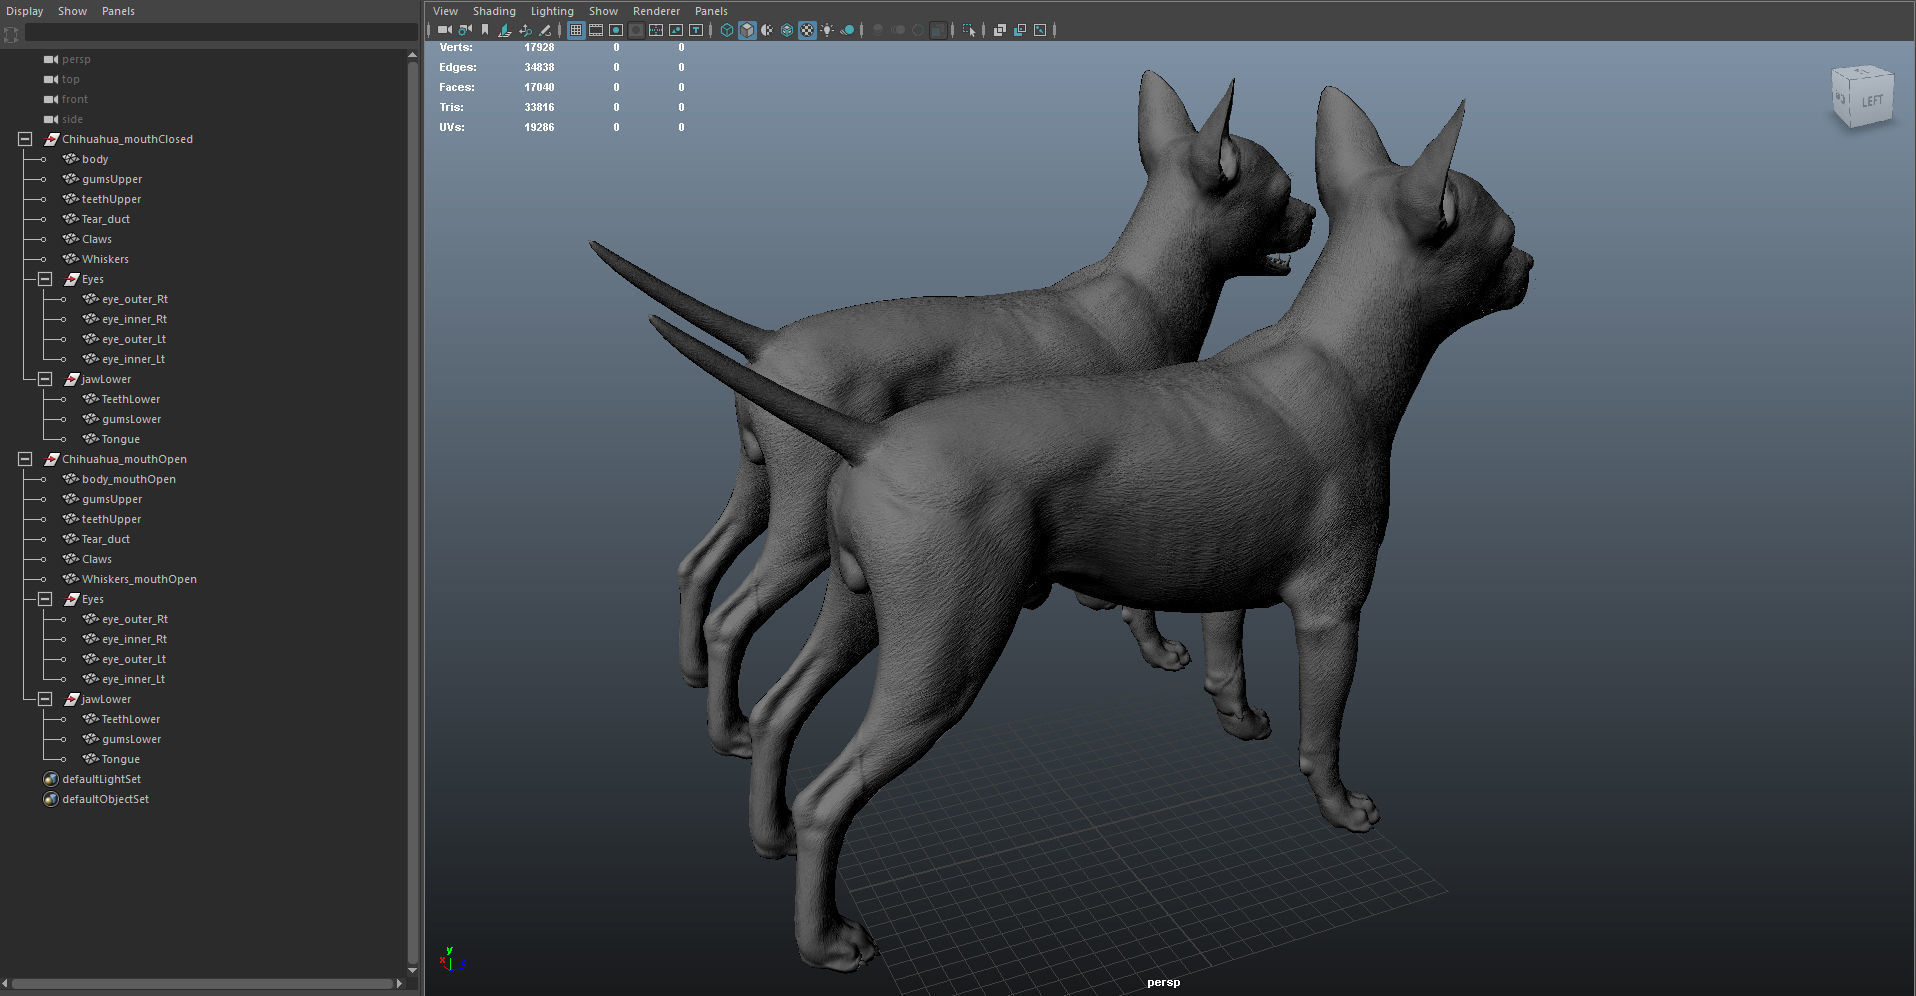Open the outliner Panels menu
1916x996 pixels.
click(118, 11)
